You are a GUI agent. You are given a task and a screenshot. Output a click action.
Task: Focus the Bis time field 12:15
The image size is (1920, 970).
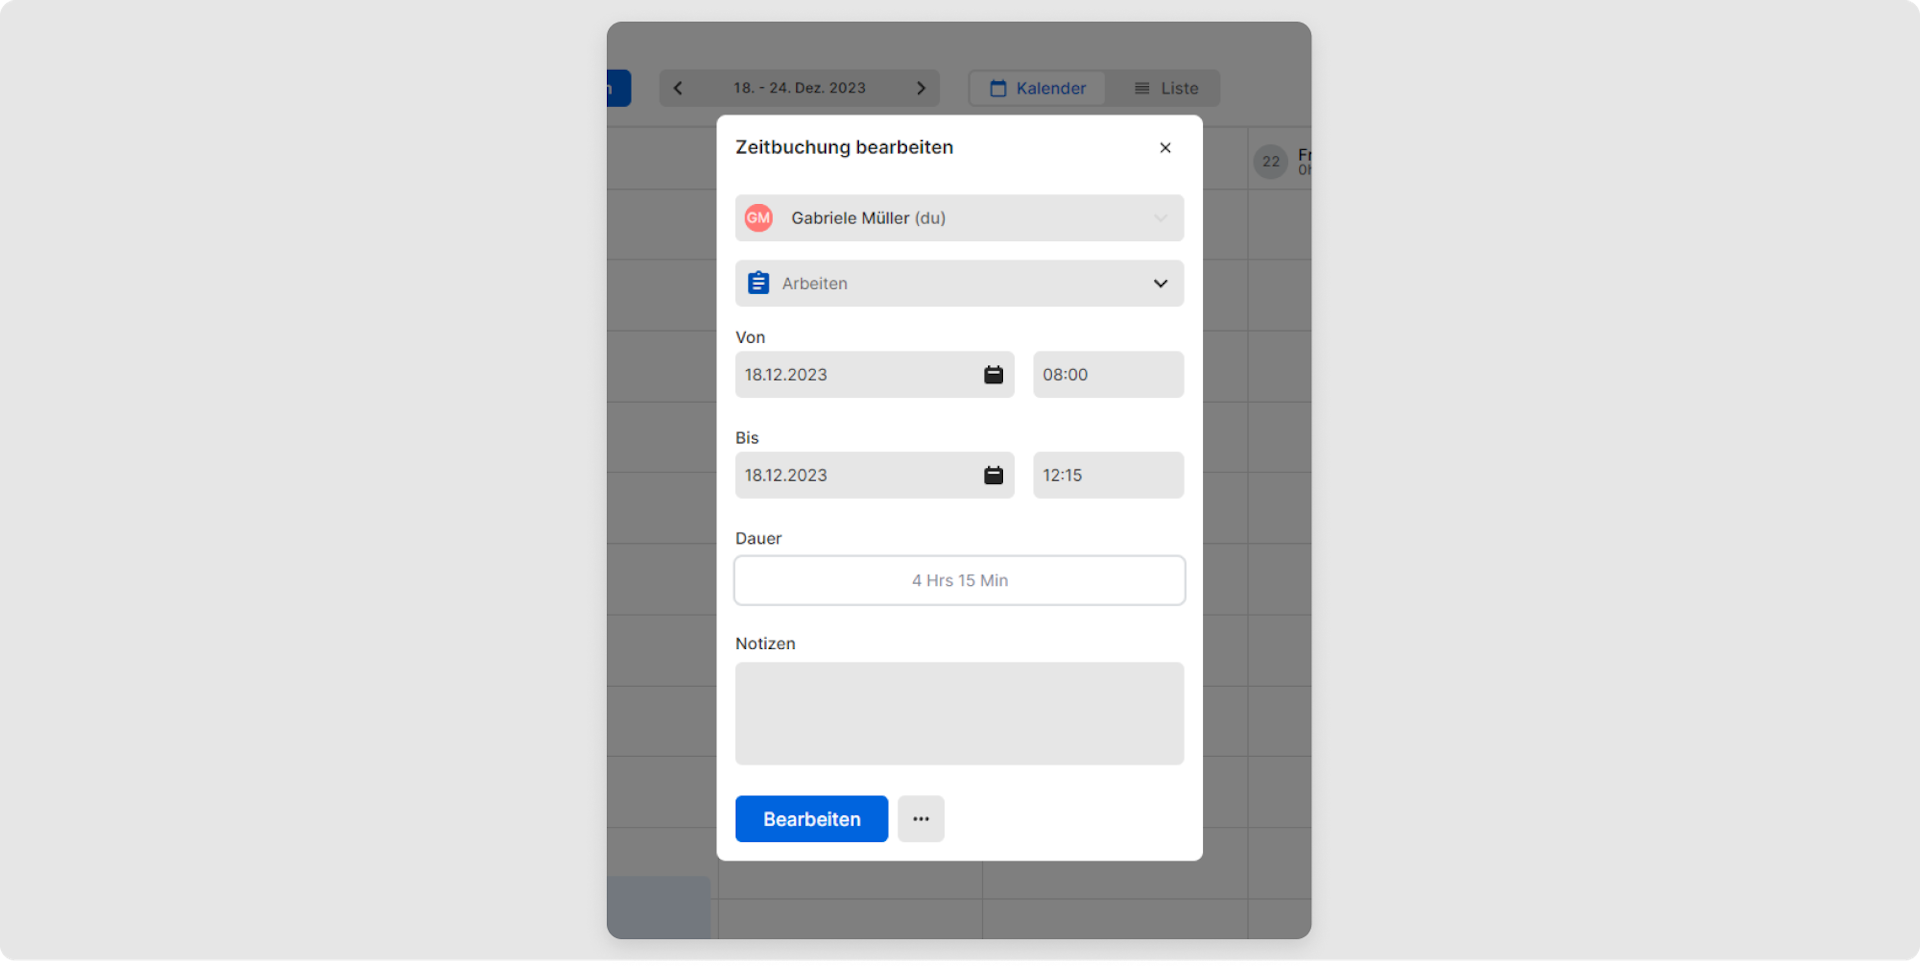(x=1108, y=476)
